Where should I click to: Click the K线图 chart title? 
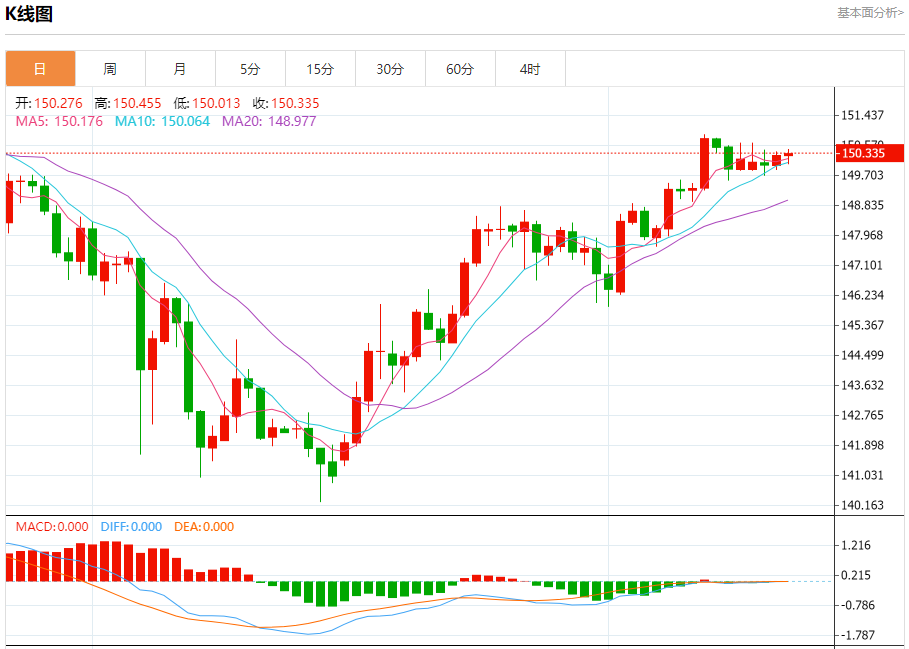point(29,13)
